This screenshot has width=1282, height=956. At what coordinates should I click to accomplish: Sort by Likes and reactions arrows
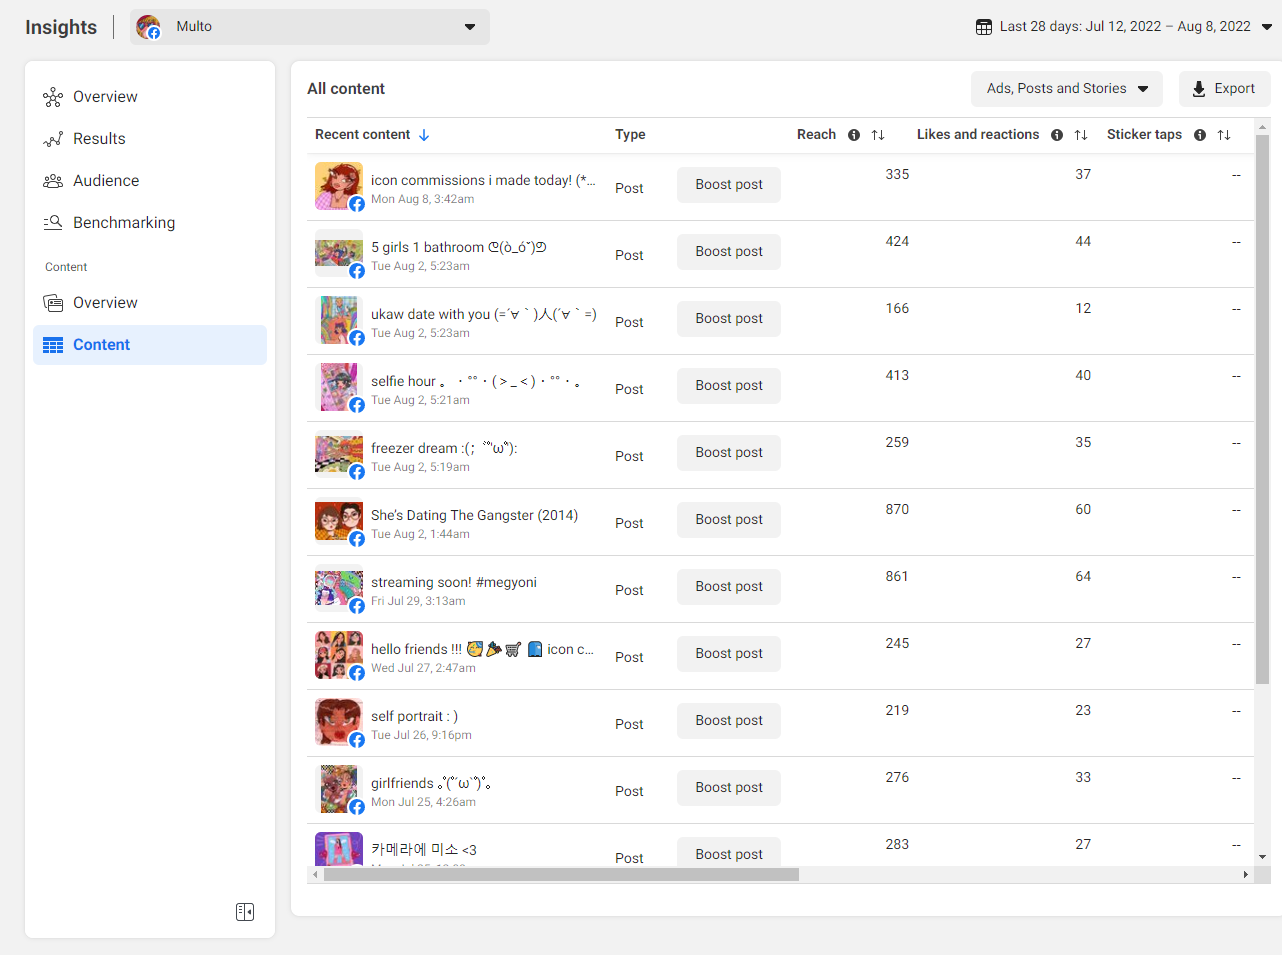[x=1081, y=135]
